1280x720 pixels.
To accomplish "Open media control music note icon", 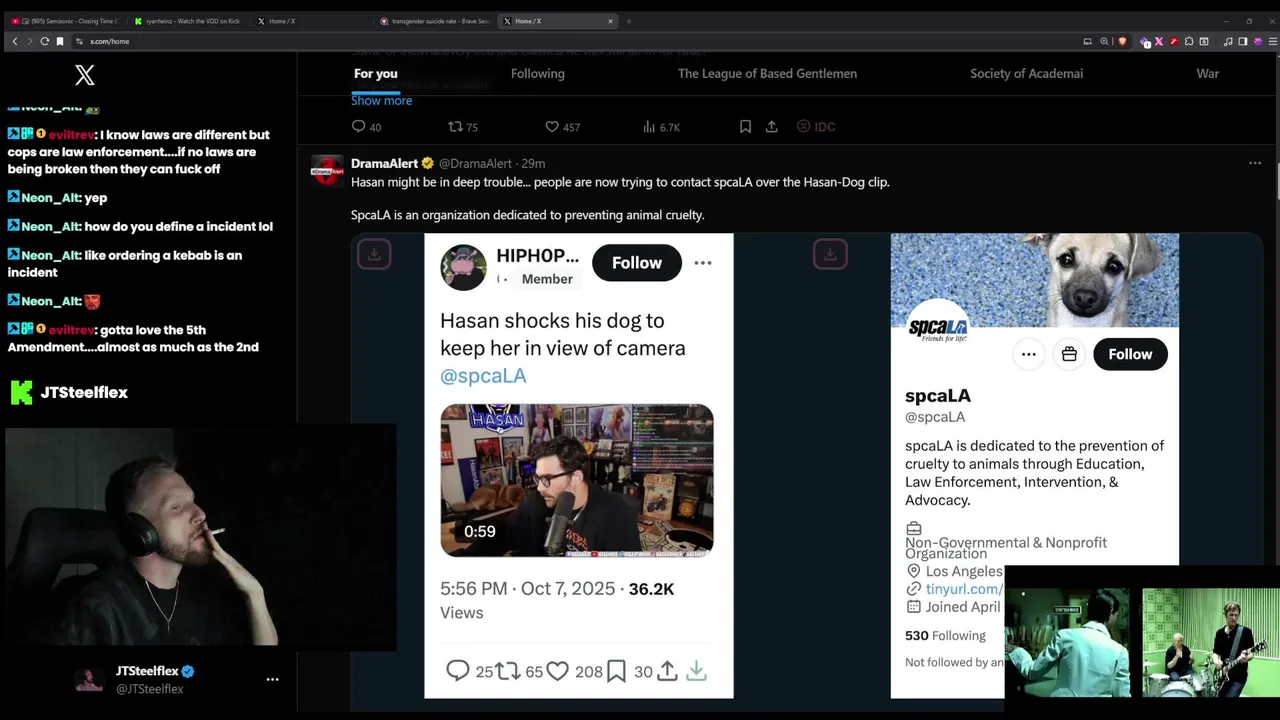I will point(1228,41).
